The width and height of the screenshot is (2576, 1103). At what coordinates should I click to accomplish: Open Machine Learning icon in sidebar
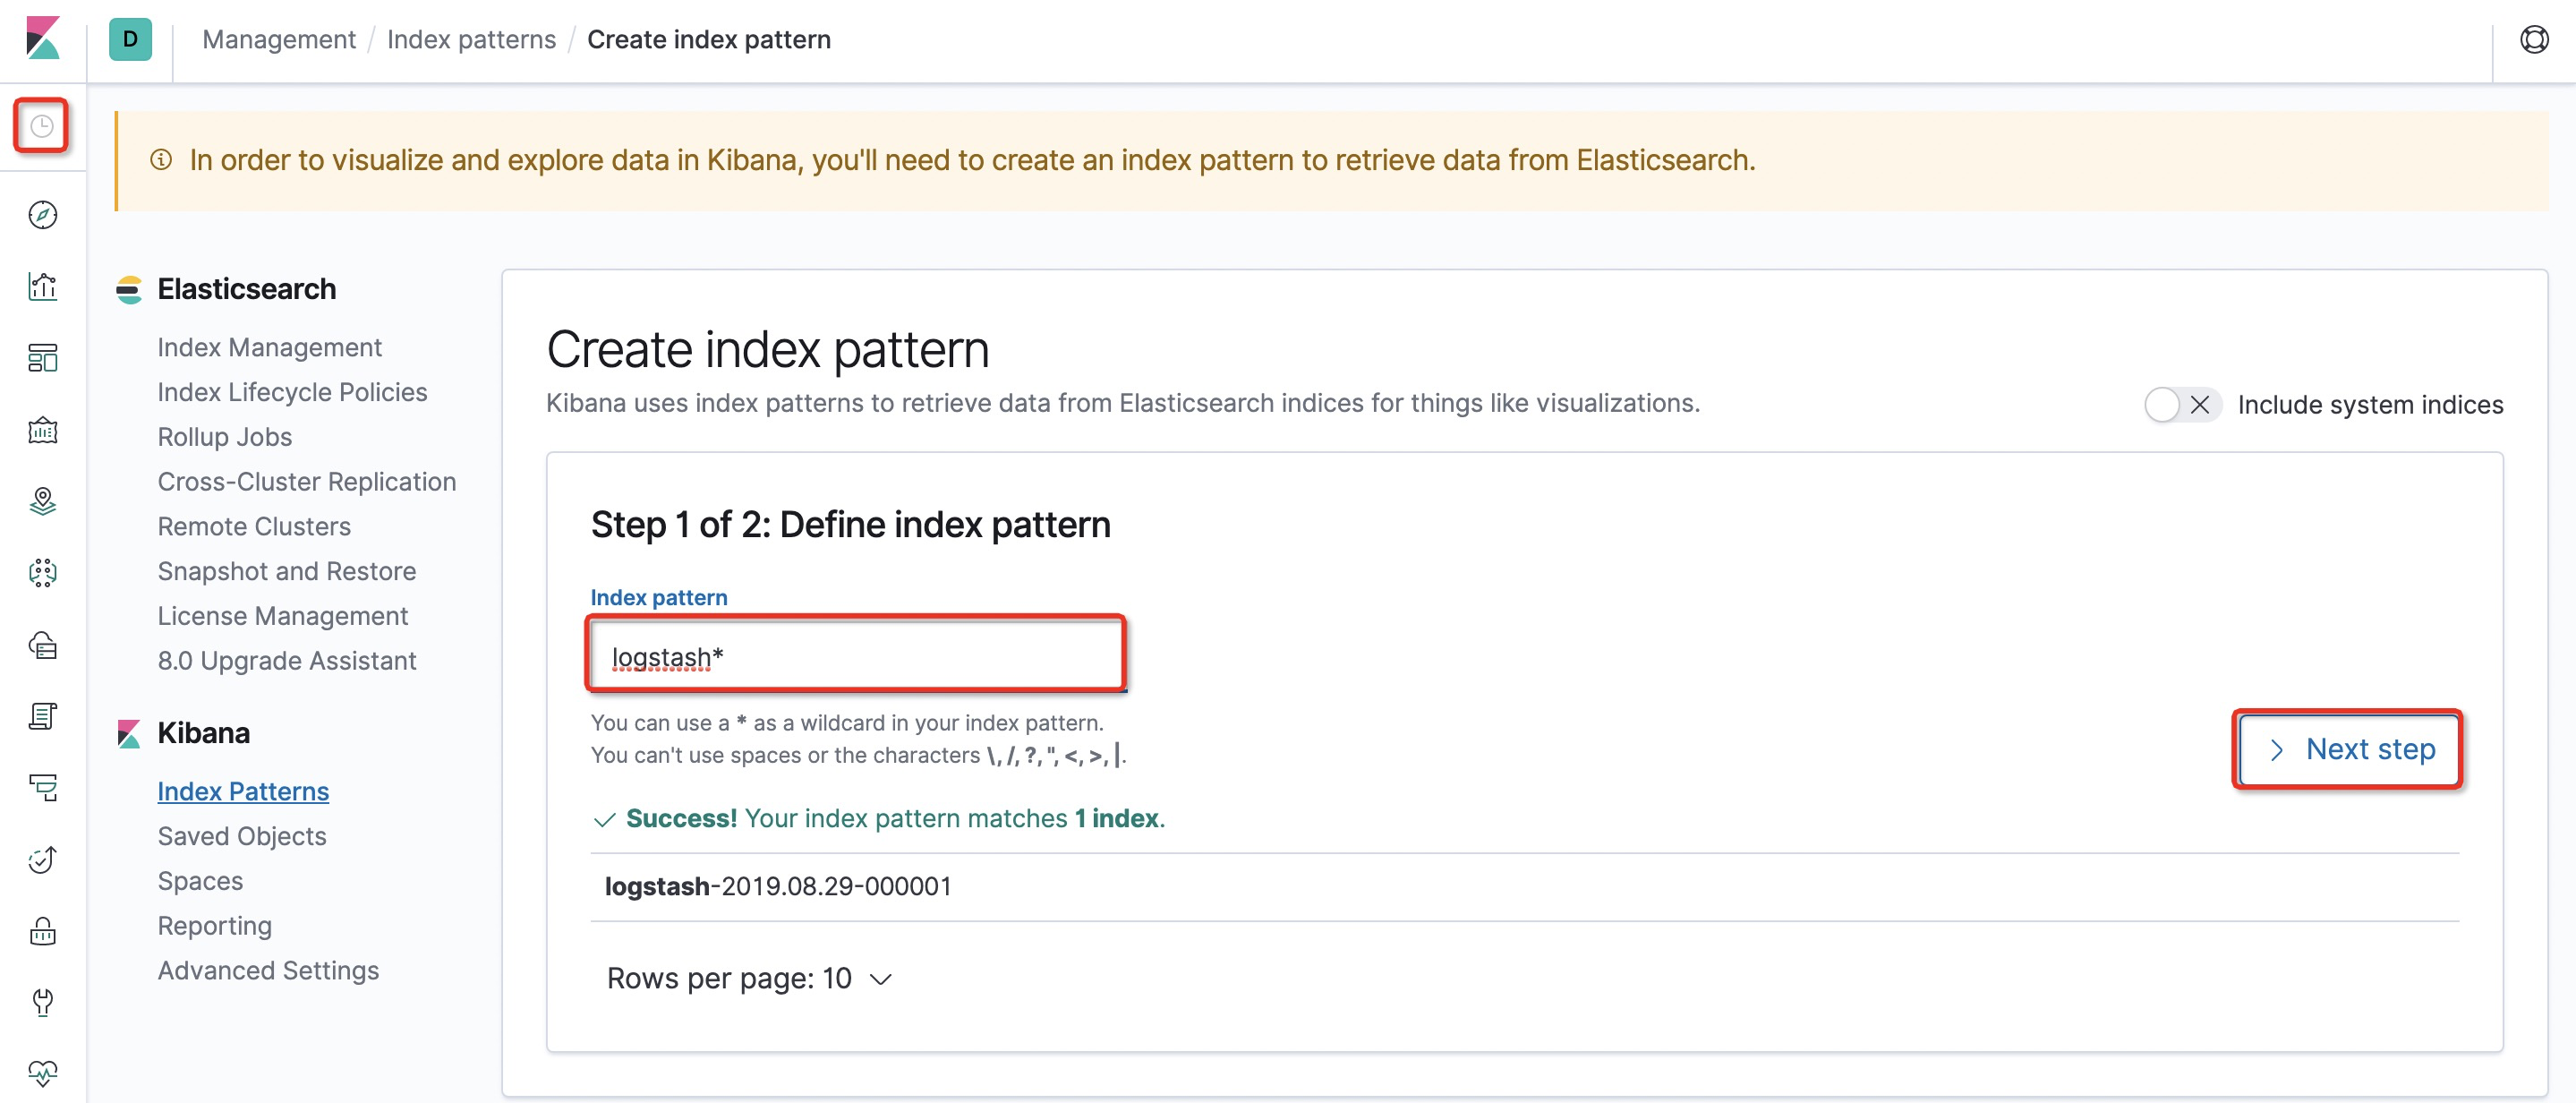42,573
